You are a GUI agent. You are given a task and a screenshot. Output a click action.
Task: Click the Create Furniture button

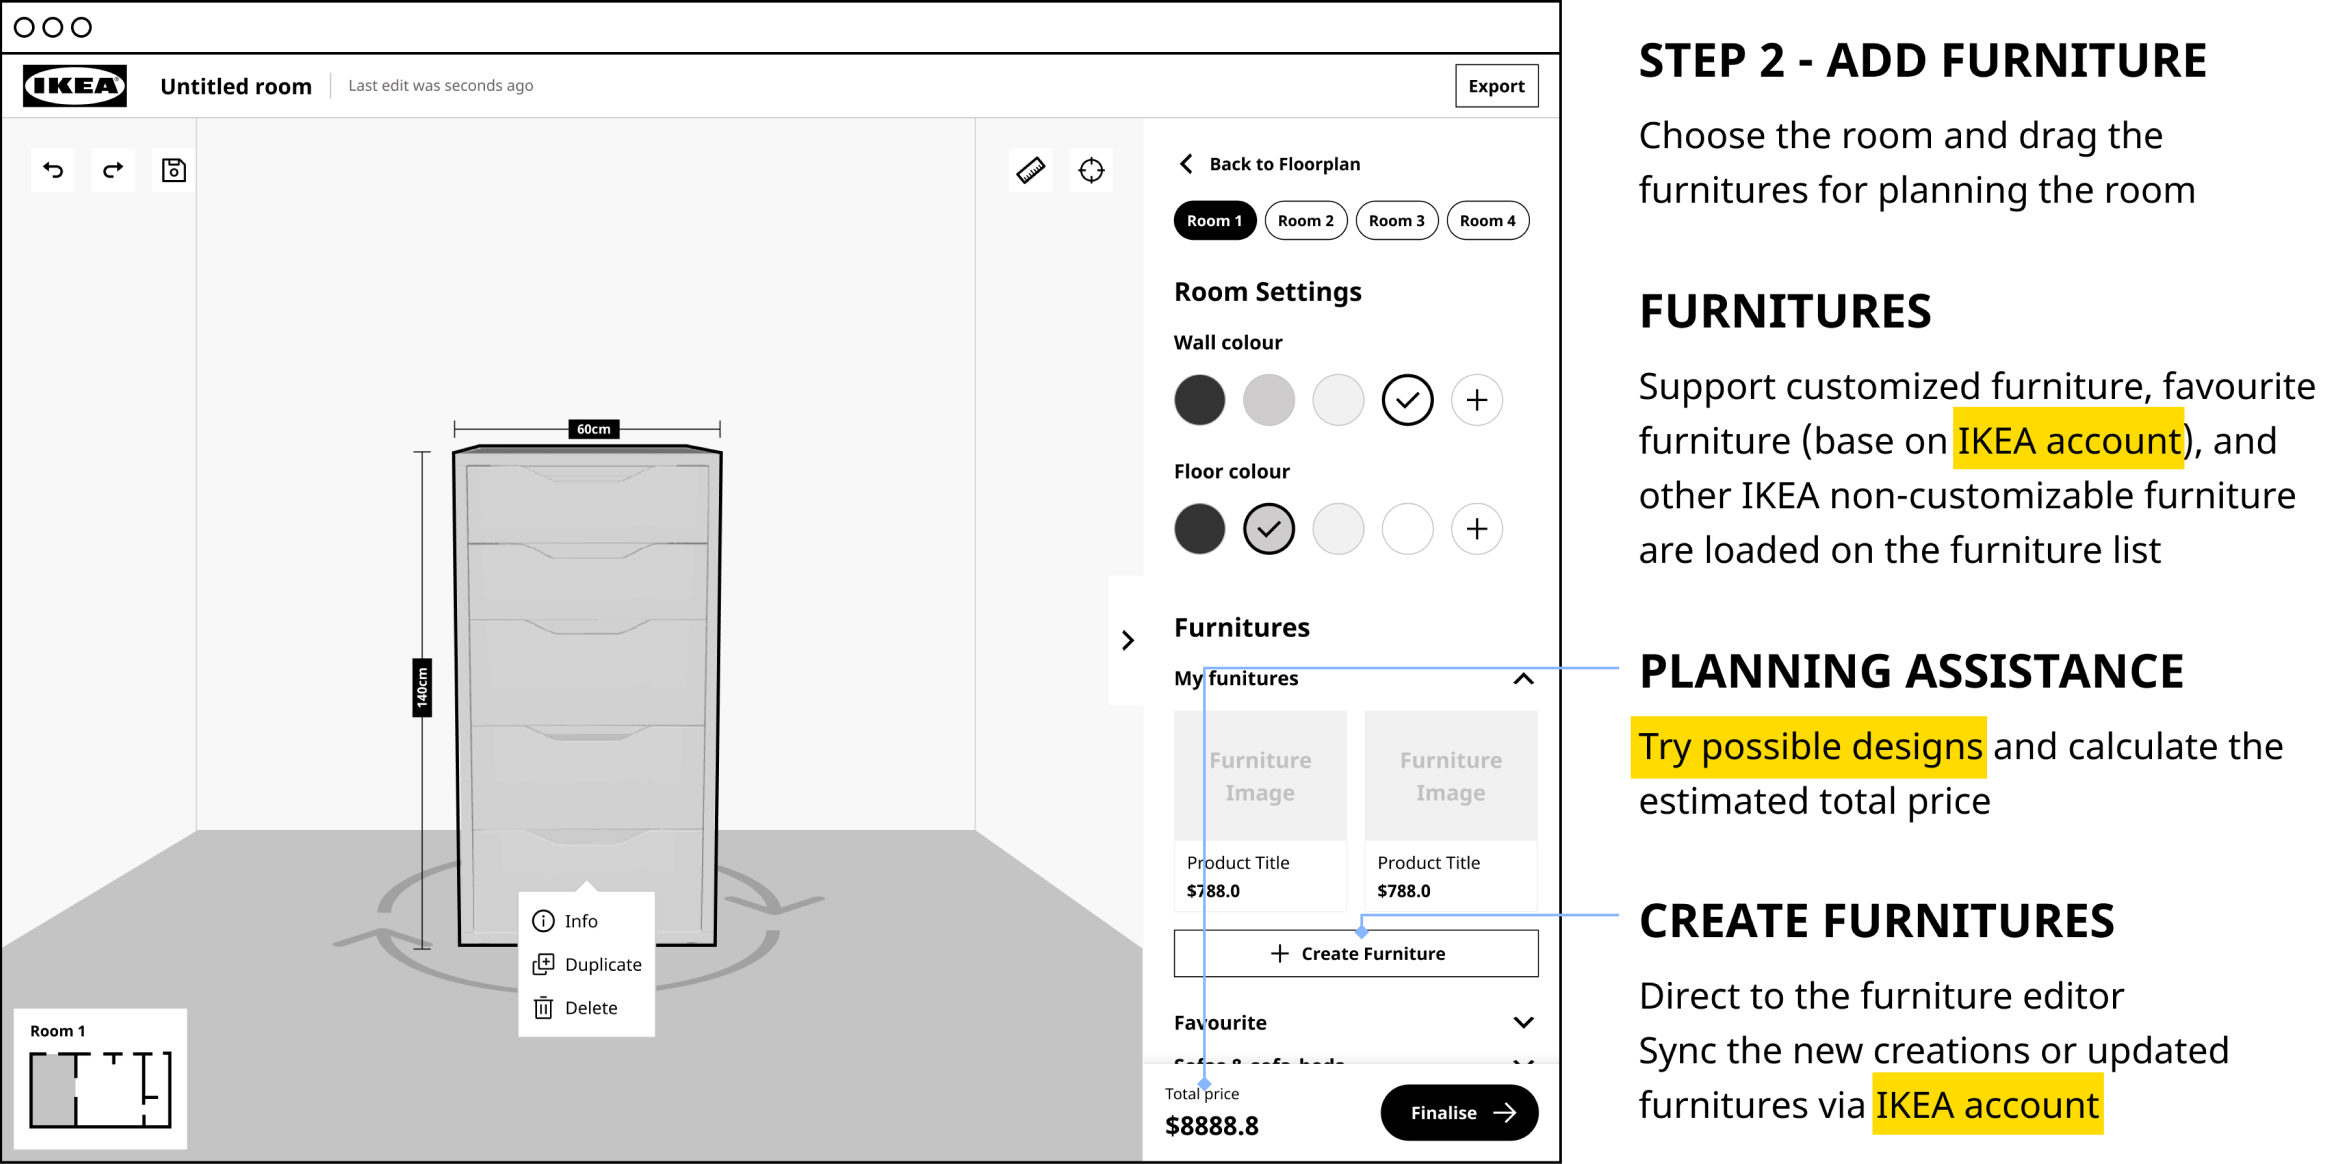[x=1355, y=954]
